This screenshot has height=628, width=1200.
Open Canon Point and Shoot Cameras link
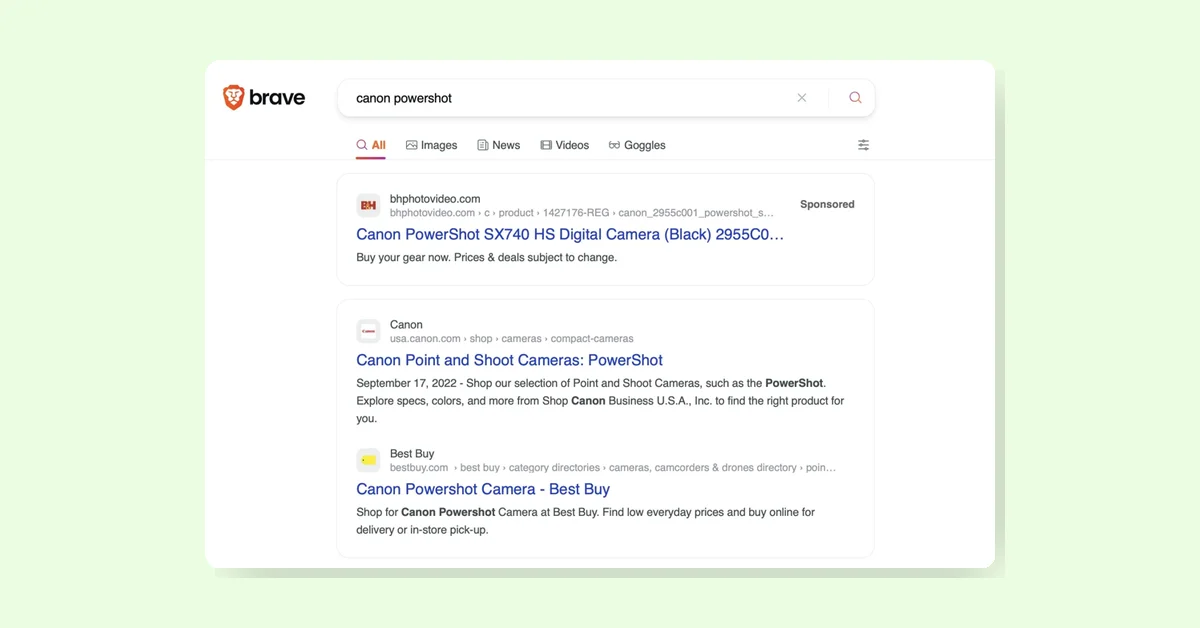(510, 360)
